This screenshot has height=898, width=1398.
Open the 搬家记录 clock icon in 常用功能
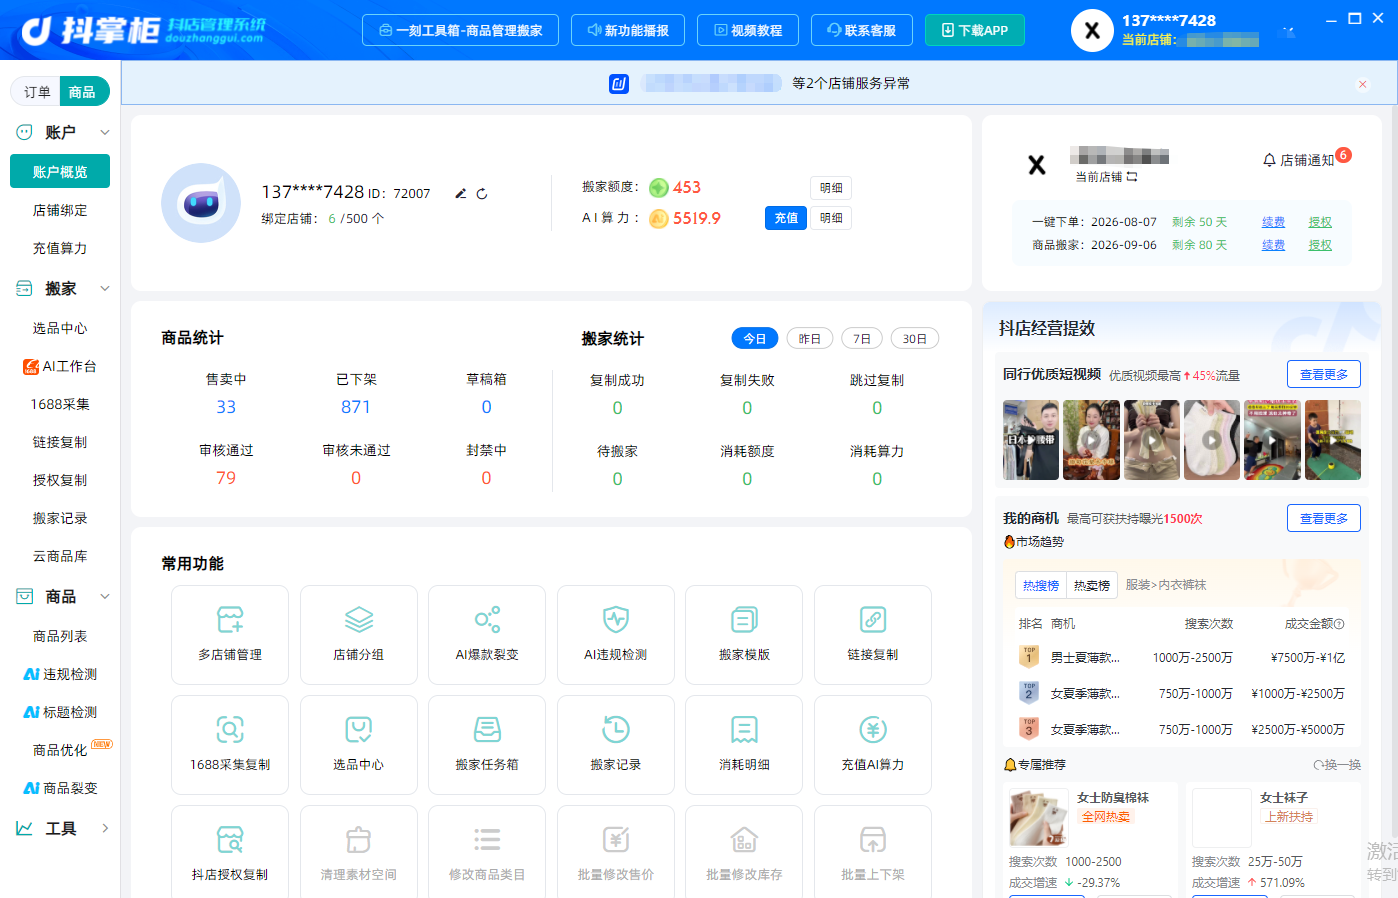616,729
